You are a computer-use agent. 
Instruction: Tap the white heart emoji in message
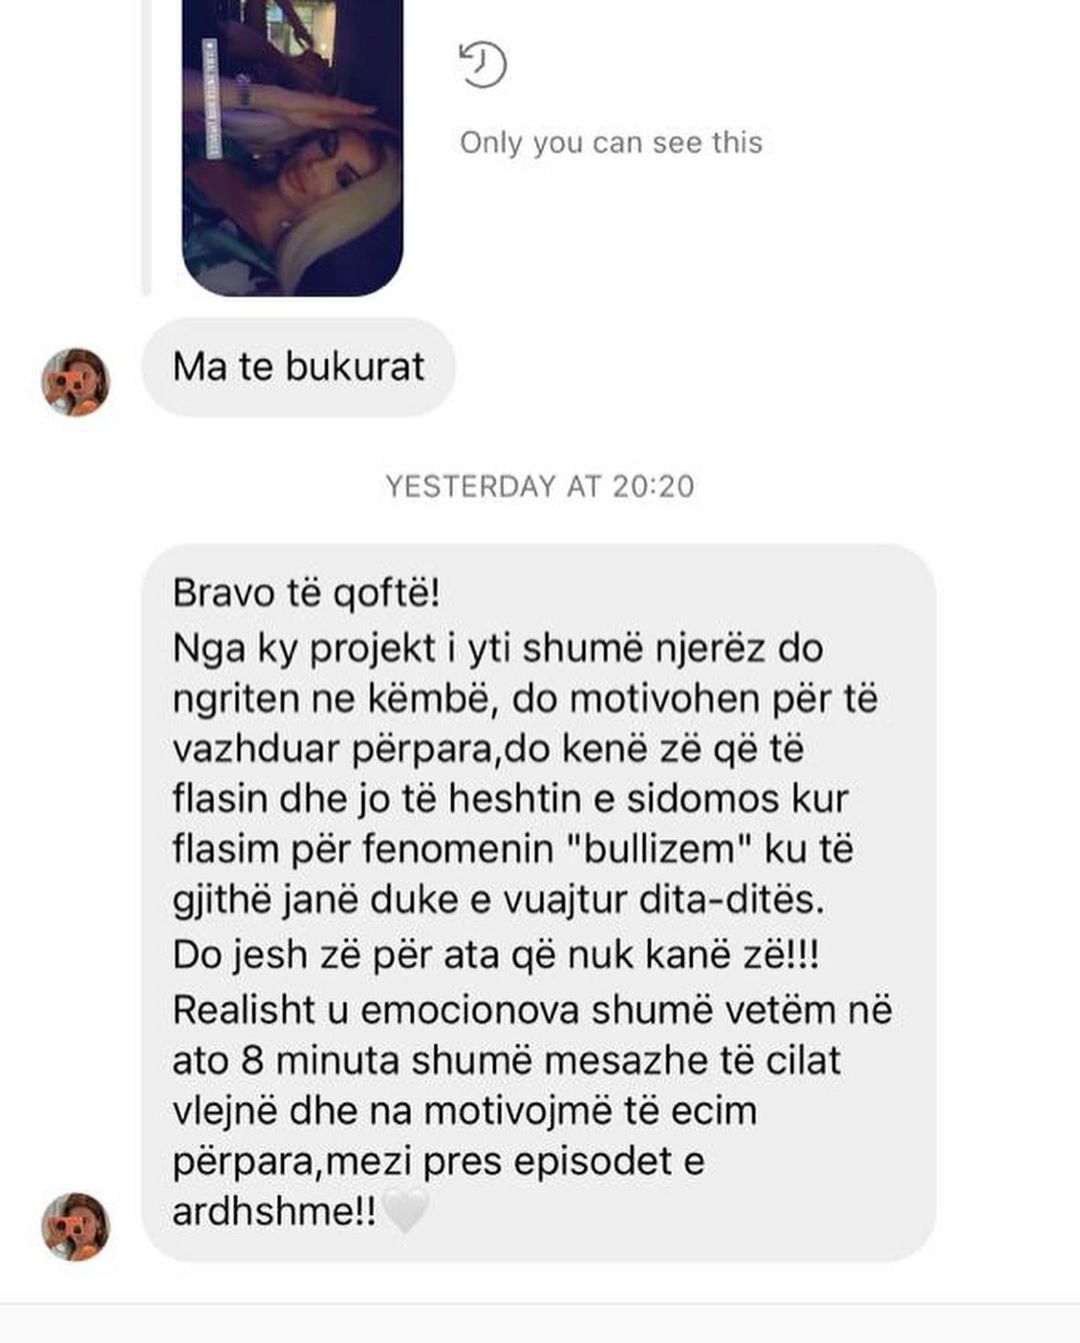click(x=406, y=1211)
